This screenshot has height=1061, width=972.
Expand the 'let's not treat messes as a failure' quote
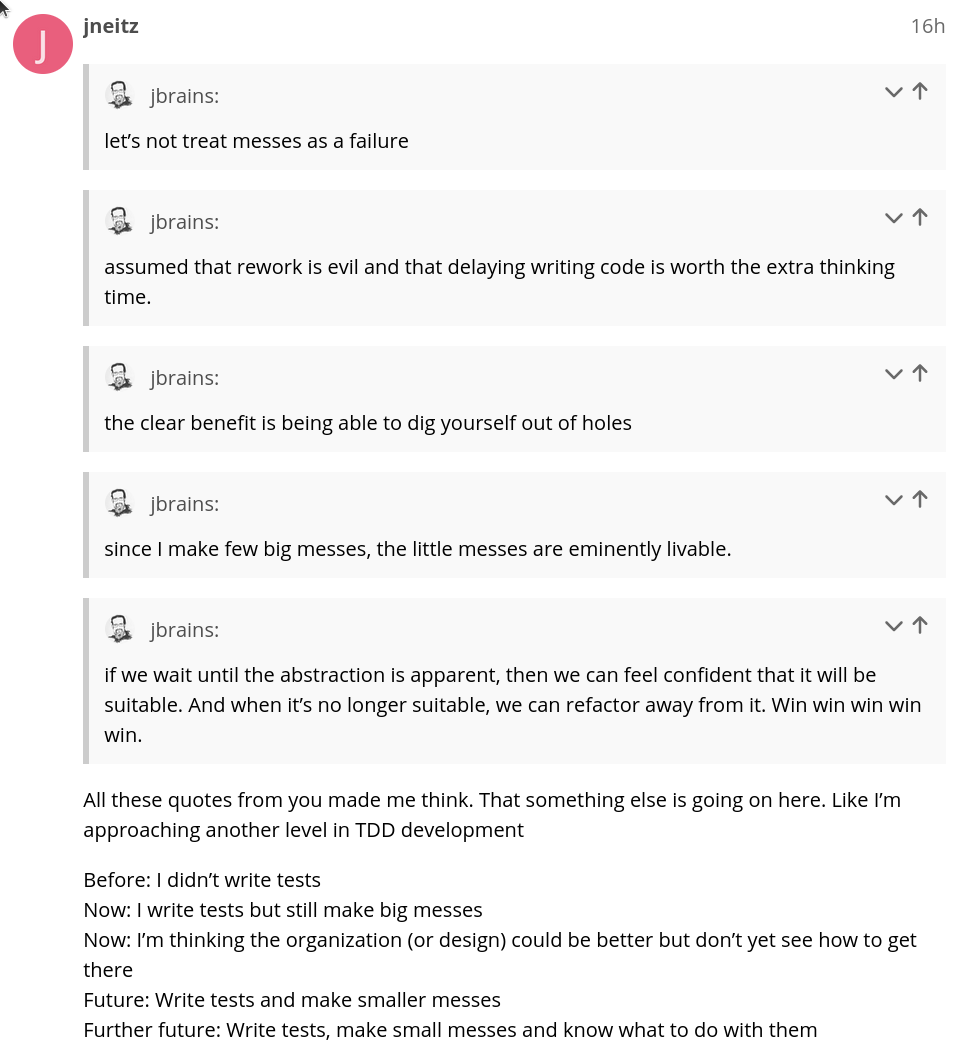click(x=893, y=93)
